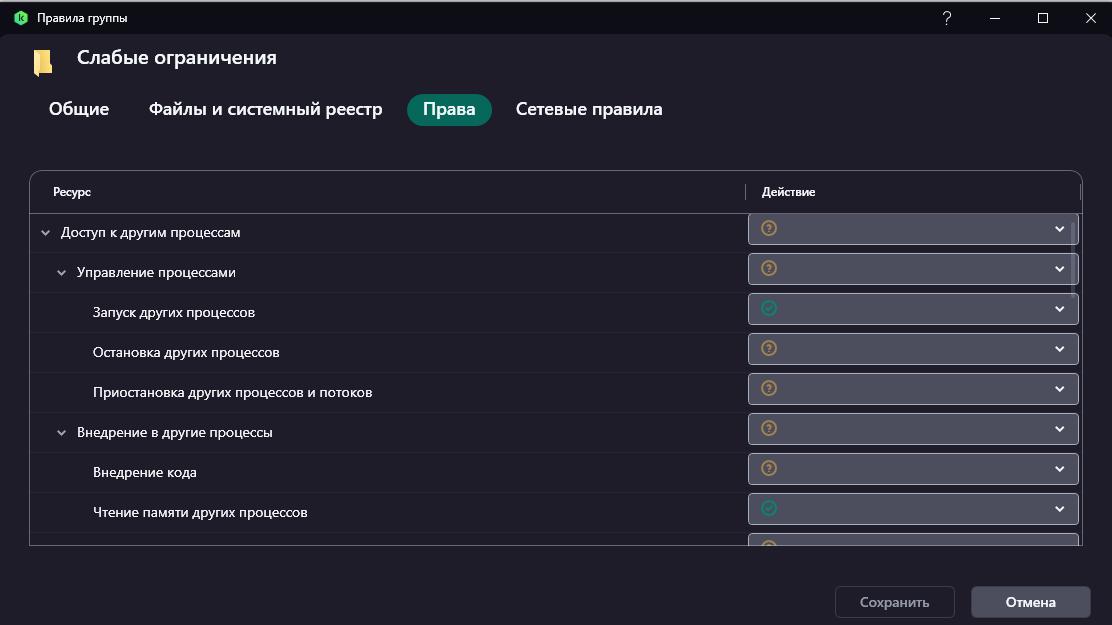
Task: Click green allow icon for Запуск других процессов
Action: click(x=769, y=309)
